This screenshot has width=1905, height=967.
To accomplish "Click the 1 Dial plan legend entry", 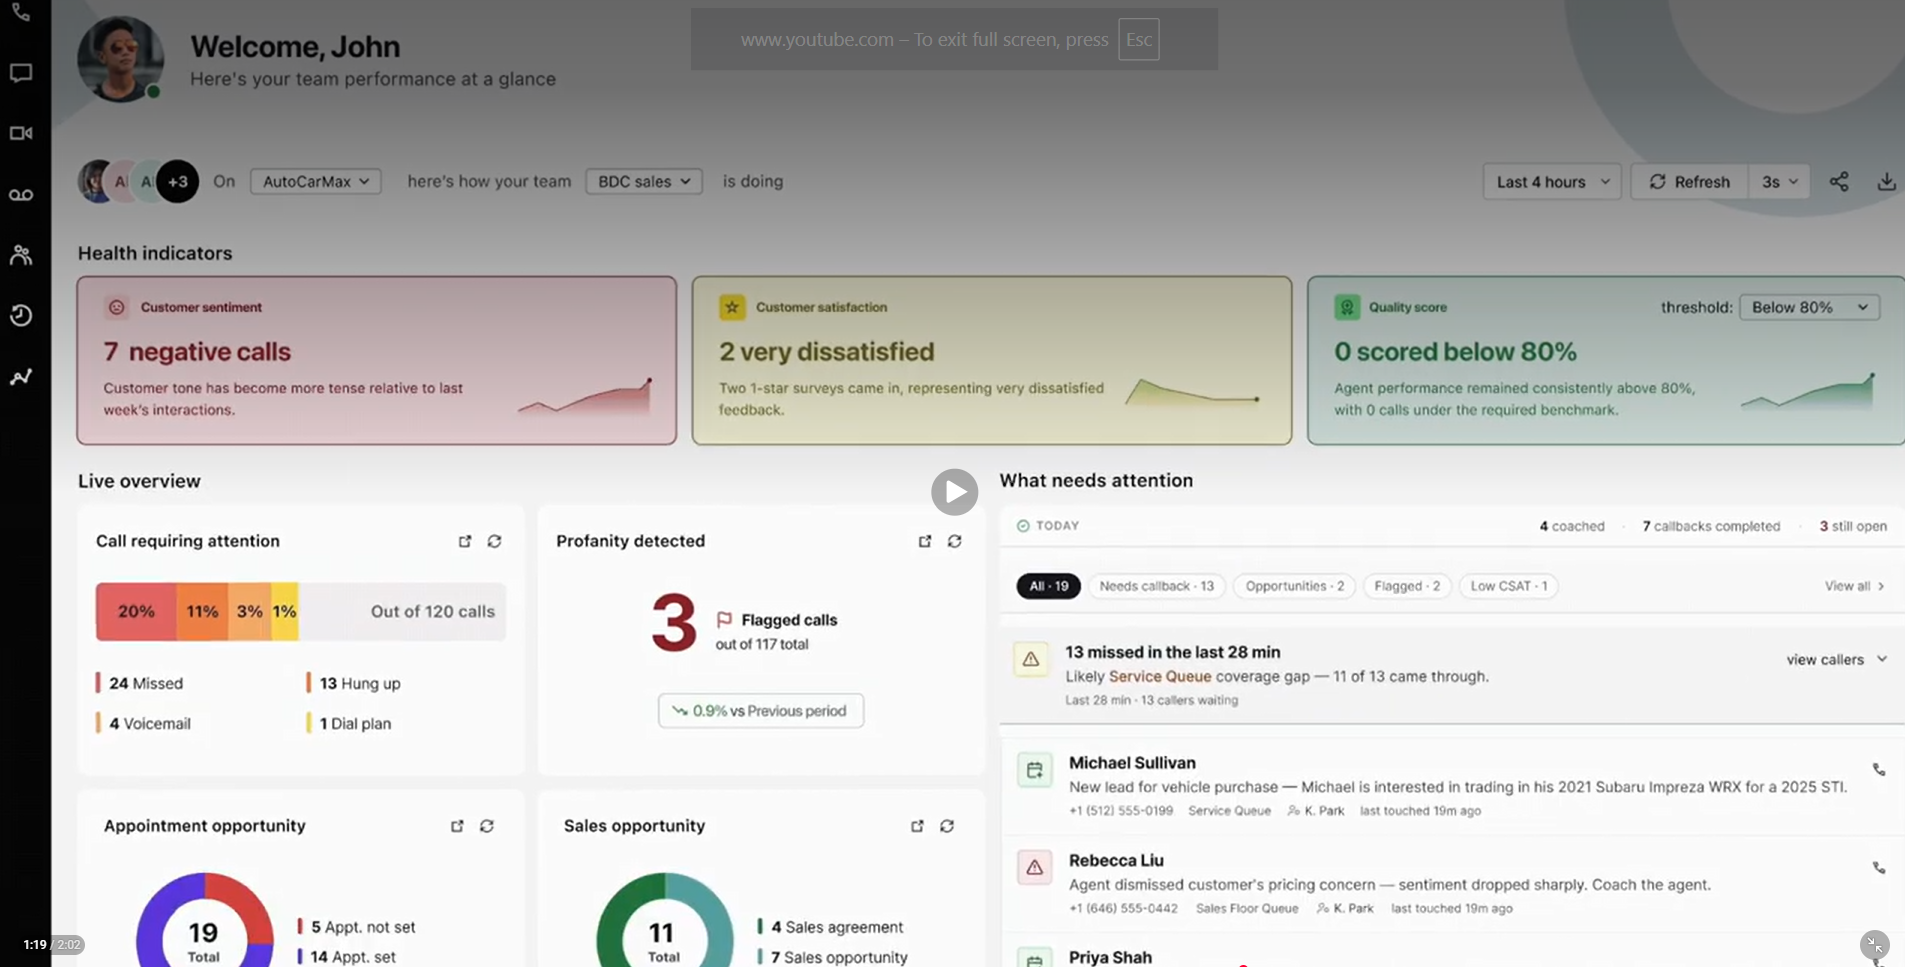I will pyautogui.click(x=349, y=723).
